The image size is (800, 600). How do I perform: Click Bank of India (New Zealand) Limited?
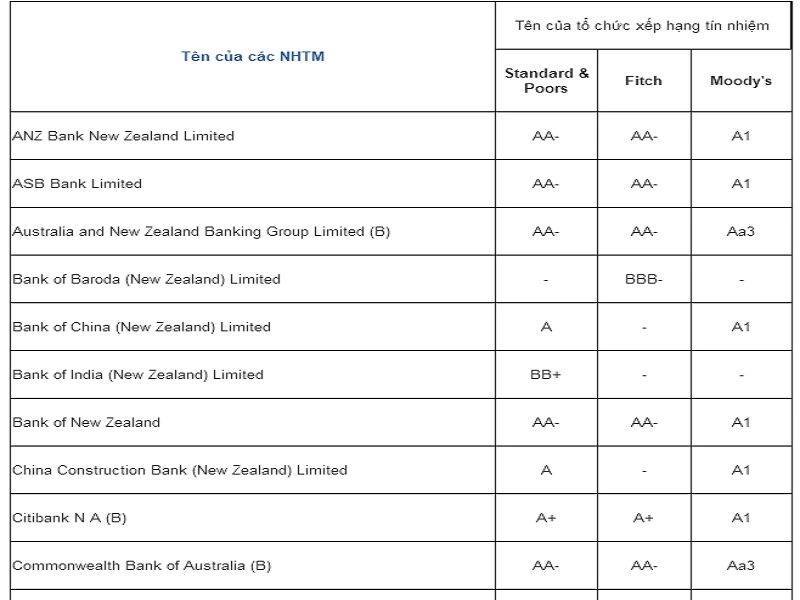pyautogui.click(x=138, y=375)
